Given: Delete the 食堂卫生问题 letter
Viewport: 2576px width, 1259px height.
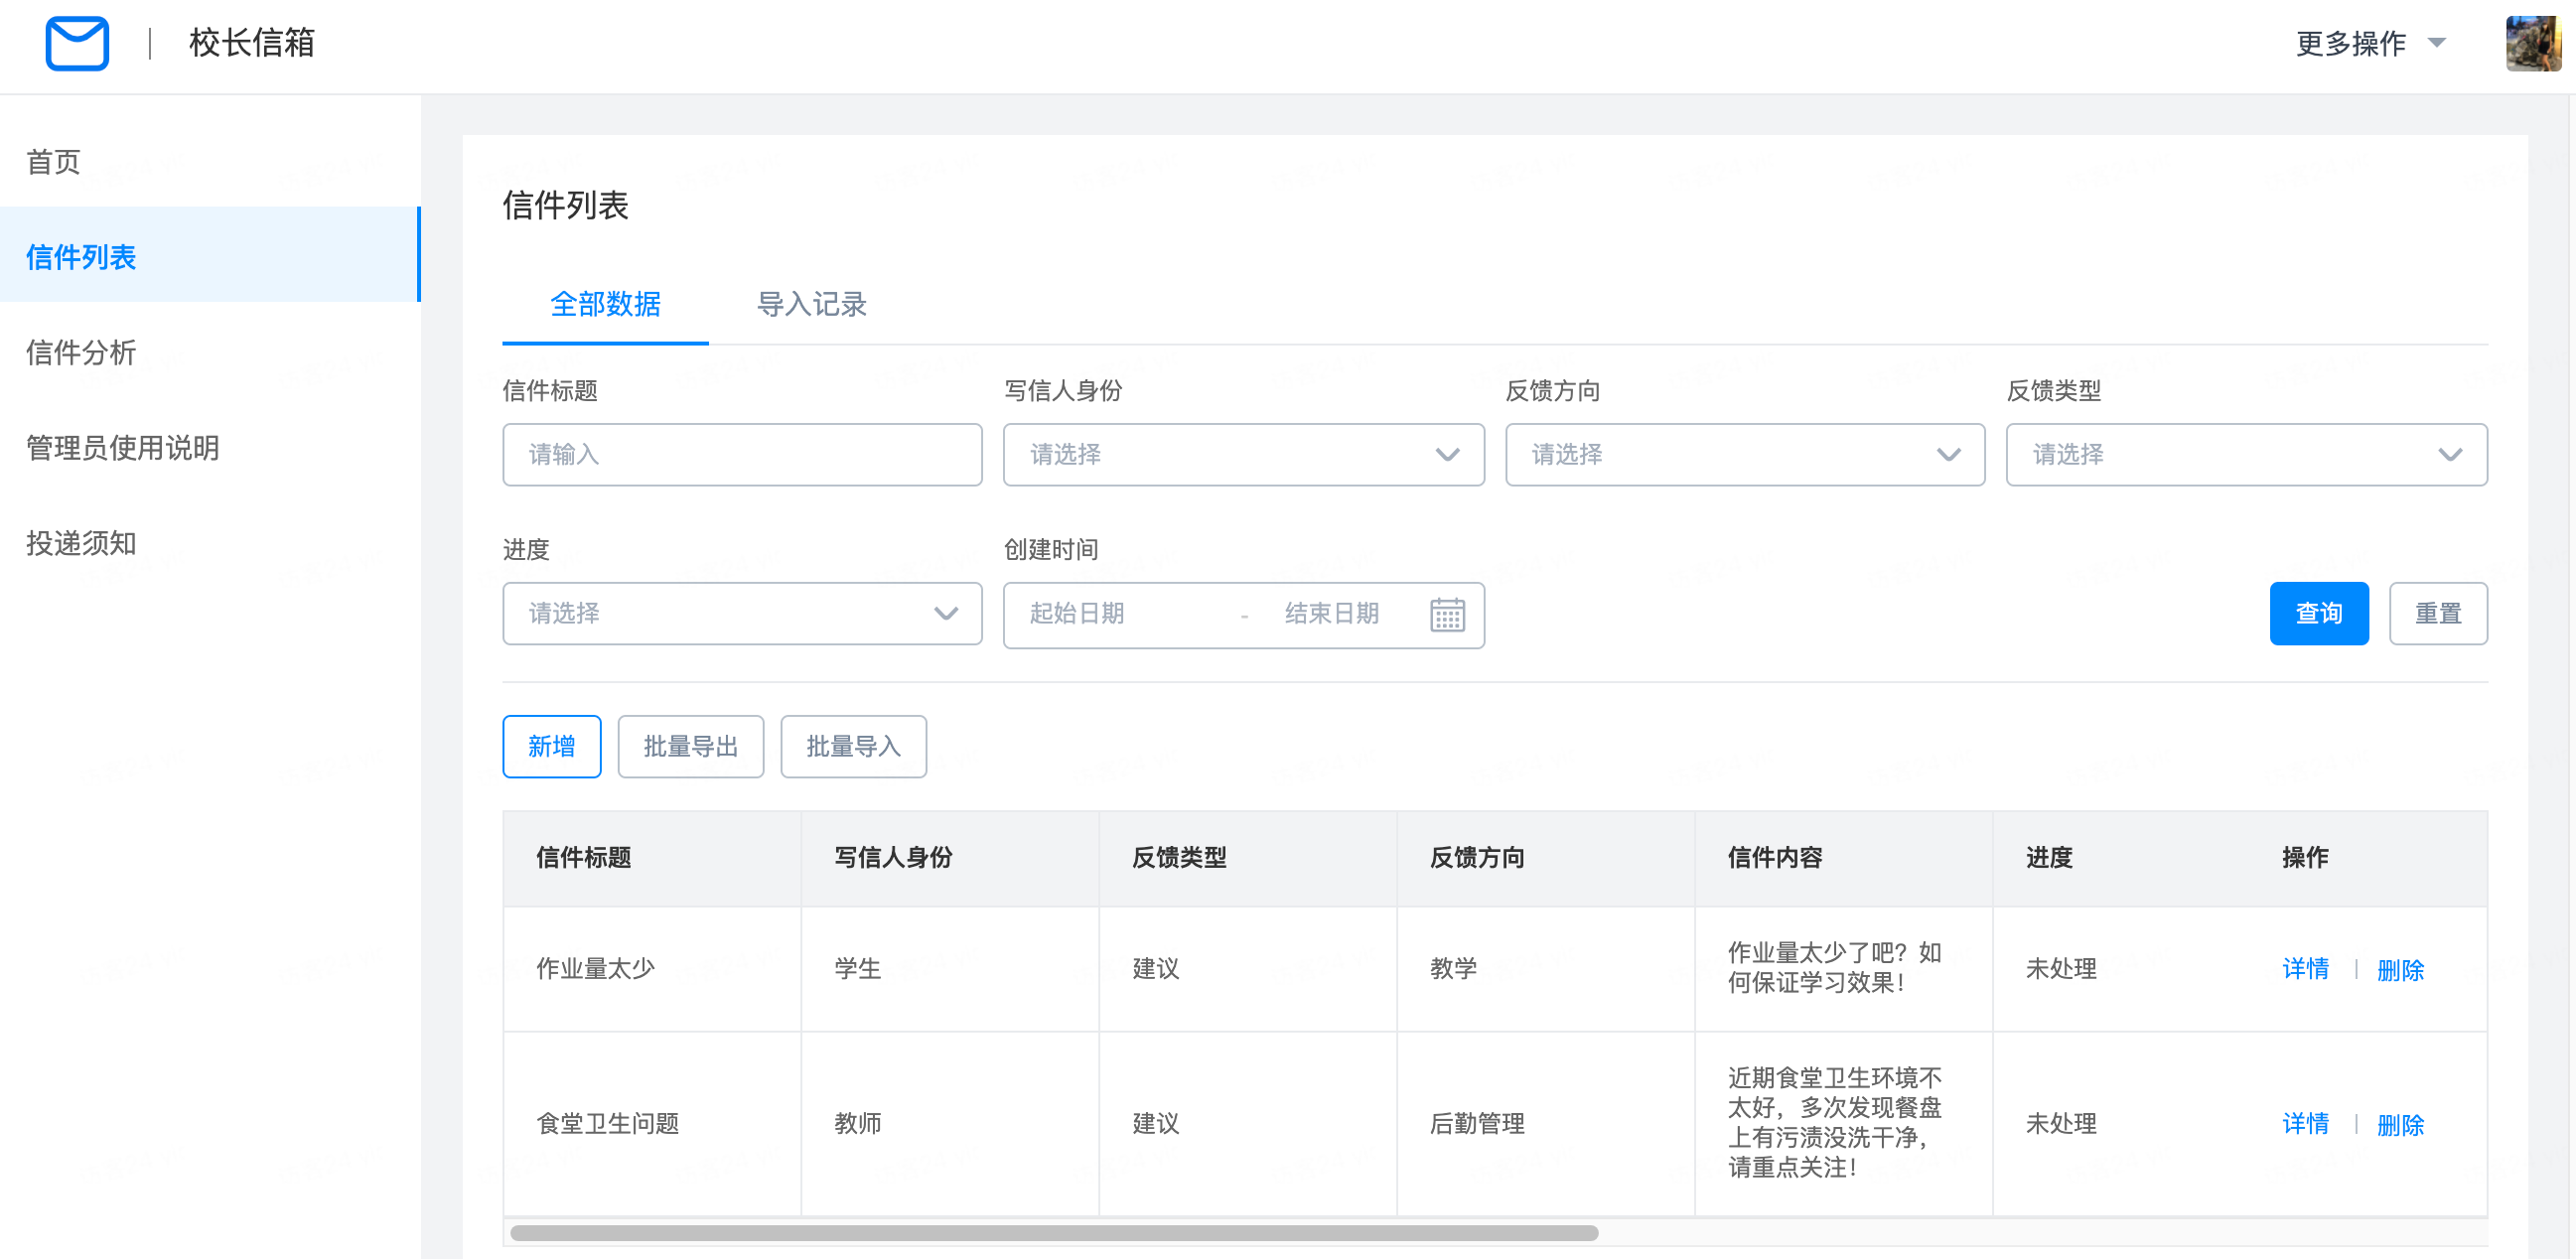Looking at the screenshot, I should coord(2399,1124).
